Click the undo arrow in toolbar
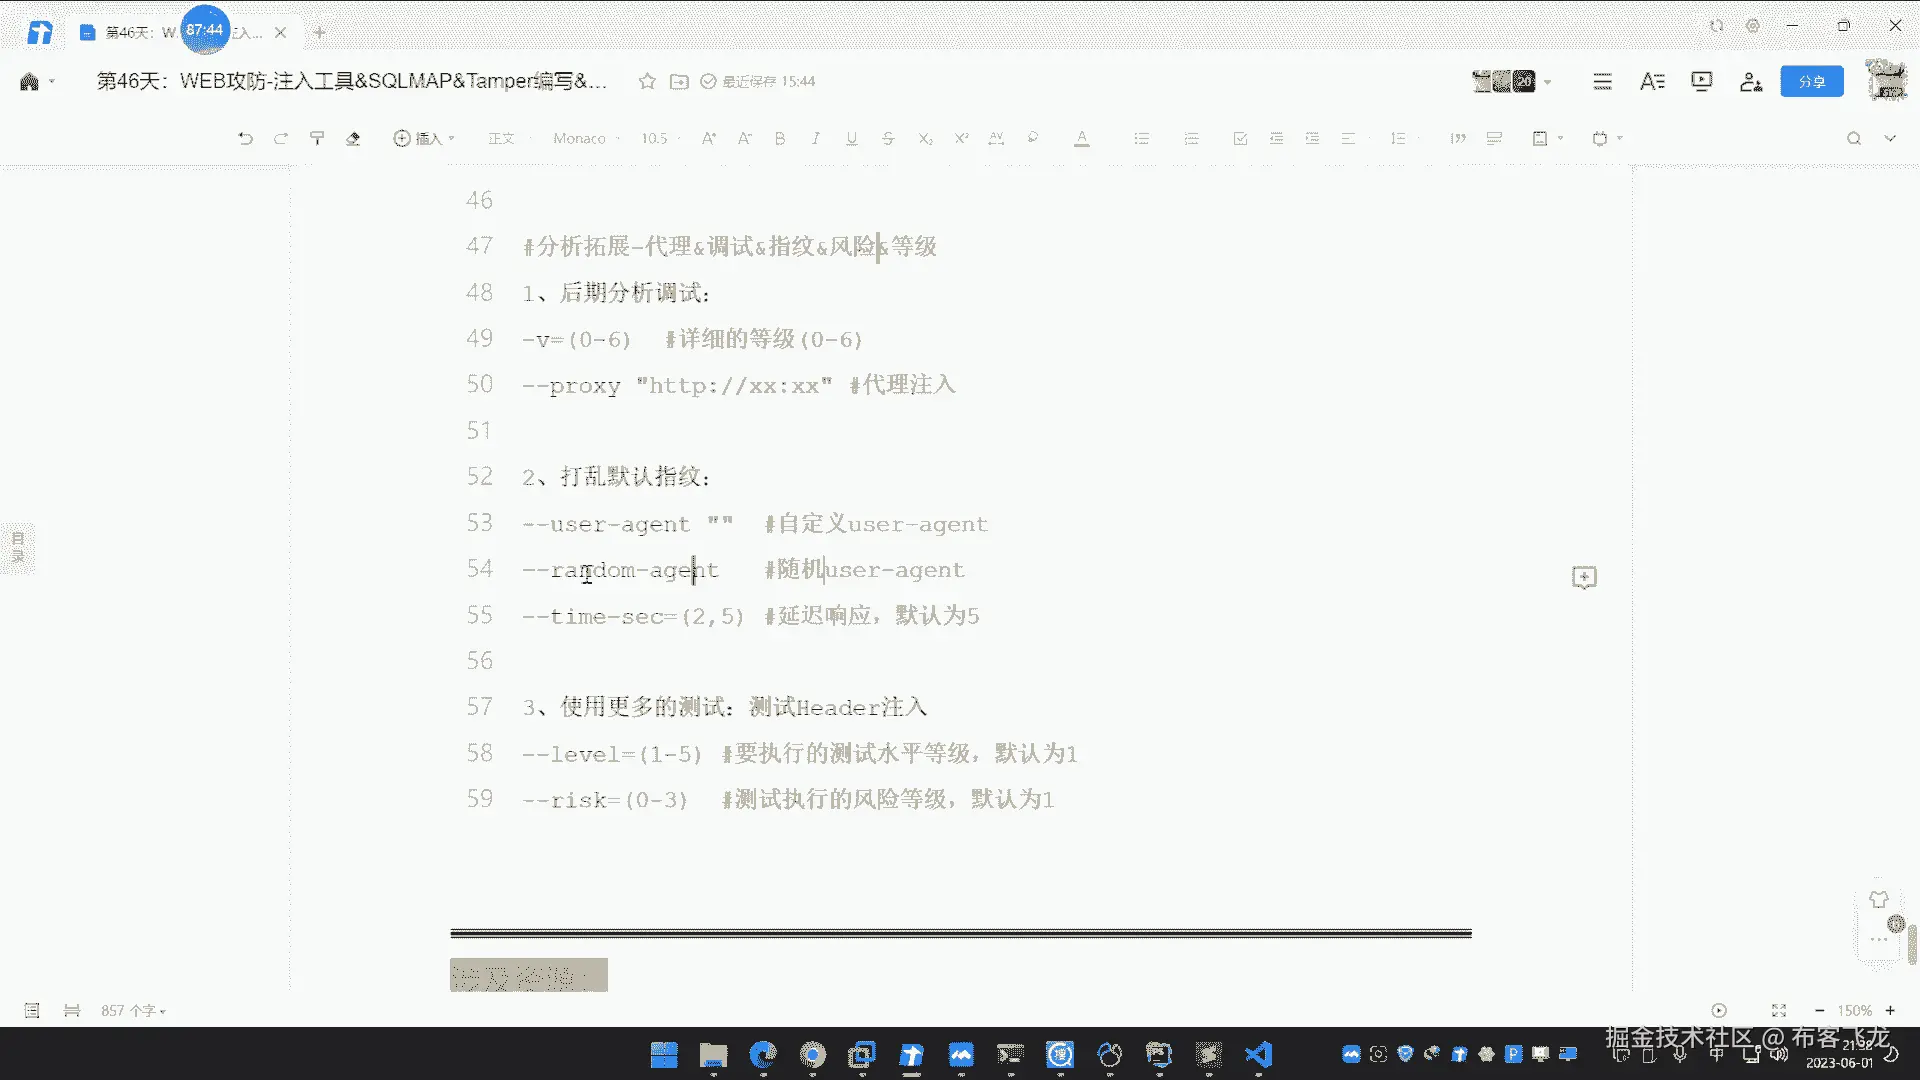Image resolution: width=1920 pixels, height=1080 pixels. tap(245, 139)
